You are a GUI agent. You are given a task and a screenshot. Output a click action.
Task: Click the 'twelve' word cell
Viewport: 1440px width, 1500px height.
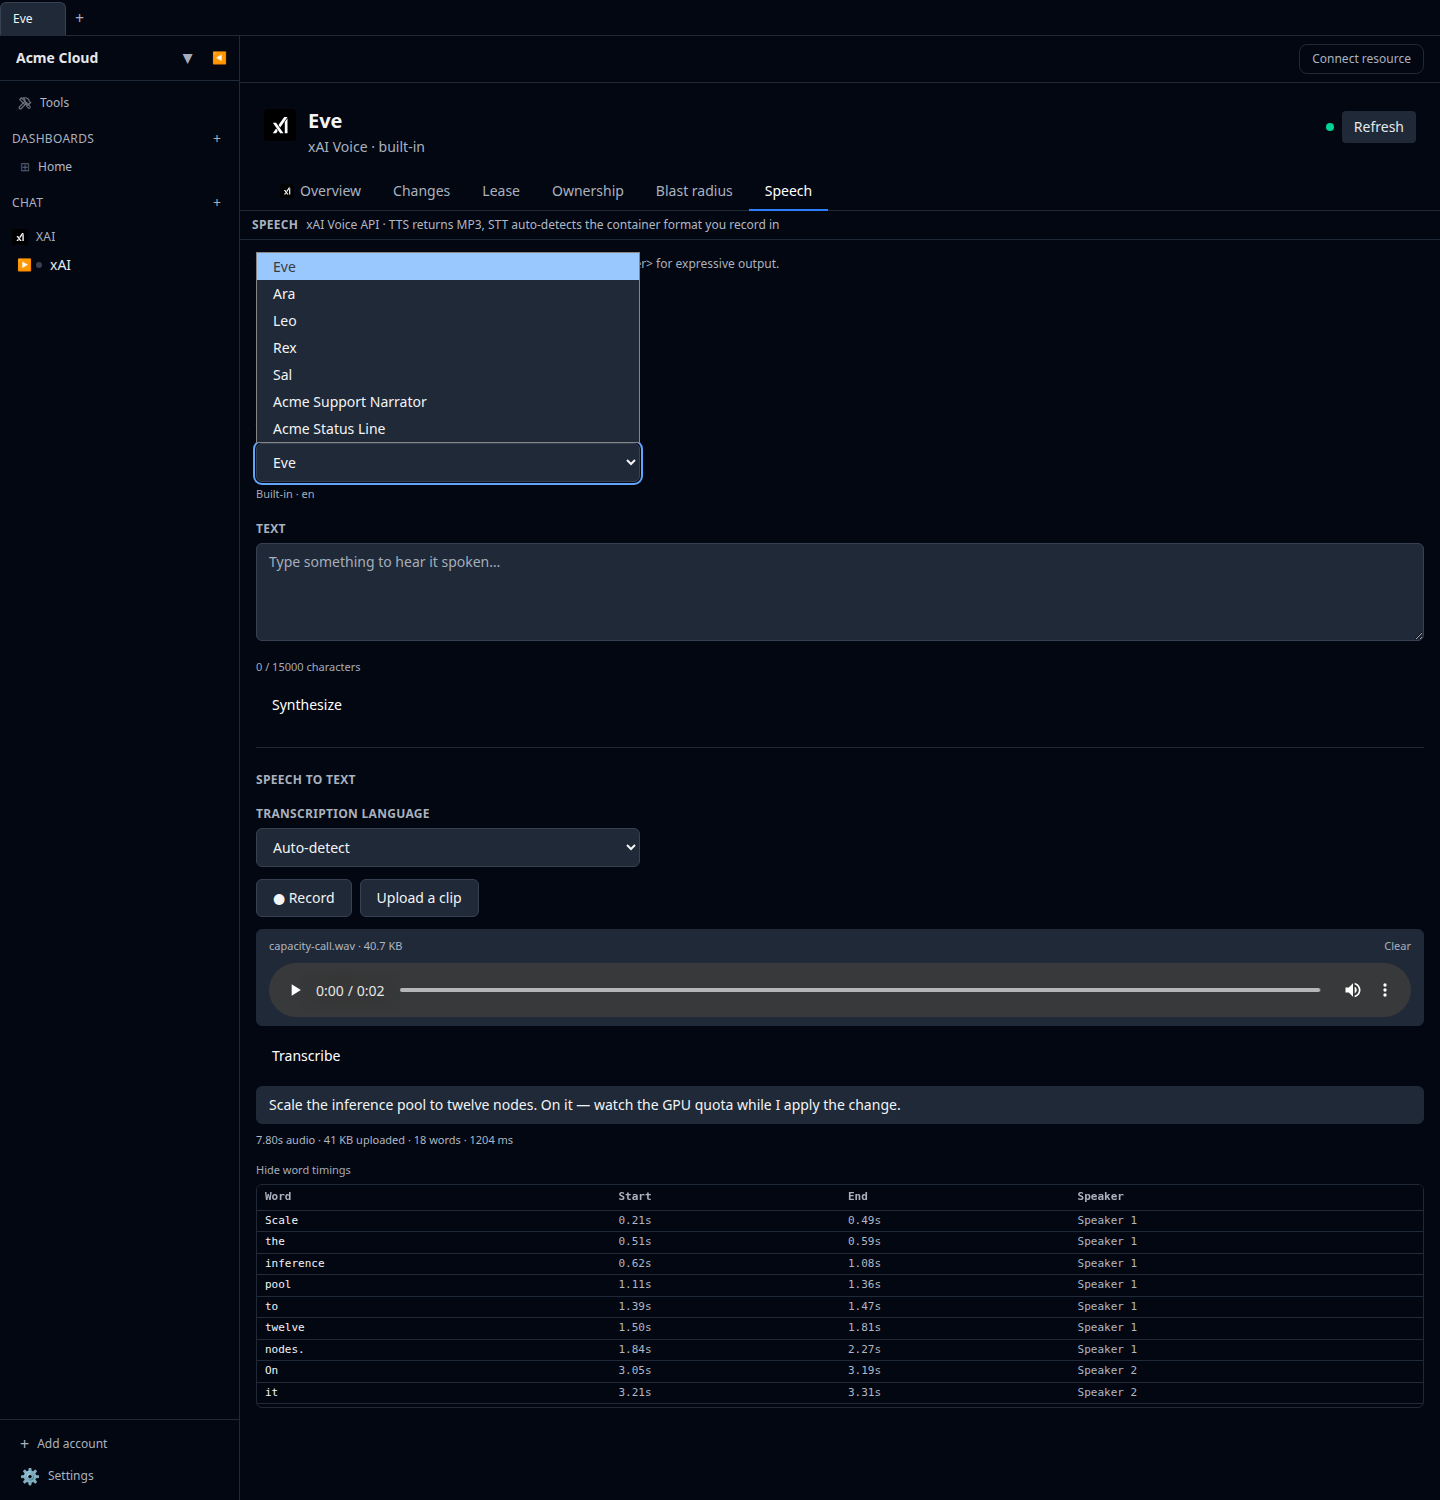(x=285, y=1328)
